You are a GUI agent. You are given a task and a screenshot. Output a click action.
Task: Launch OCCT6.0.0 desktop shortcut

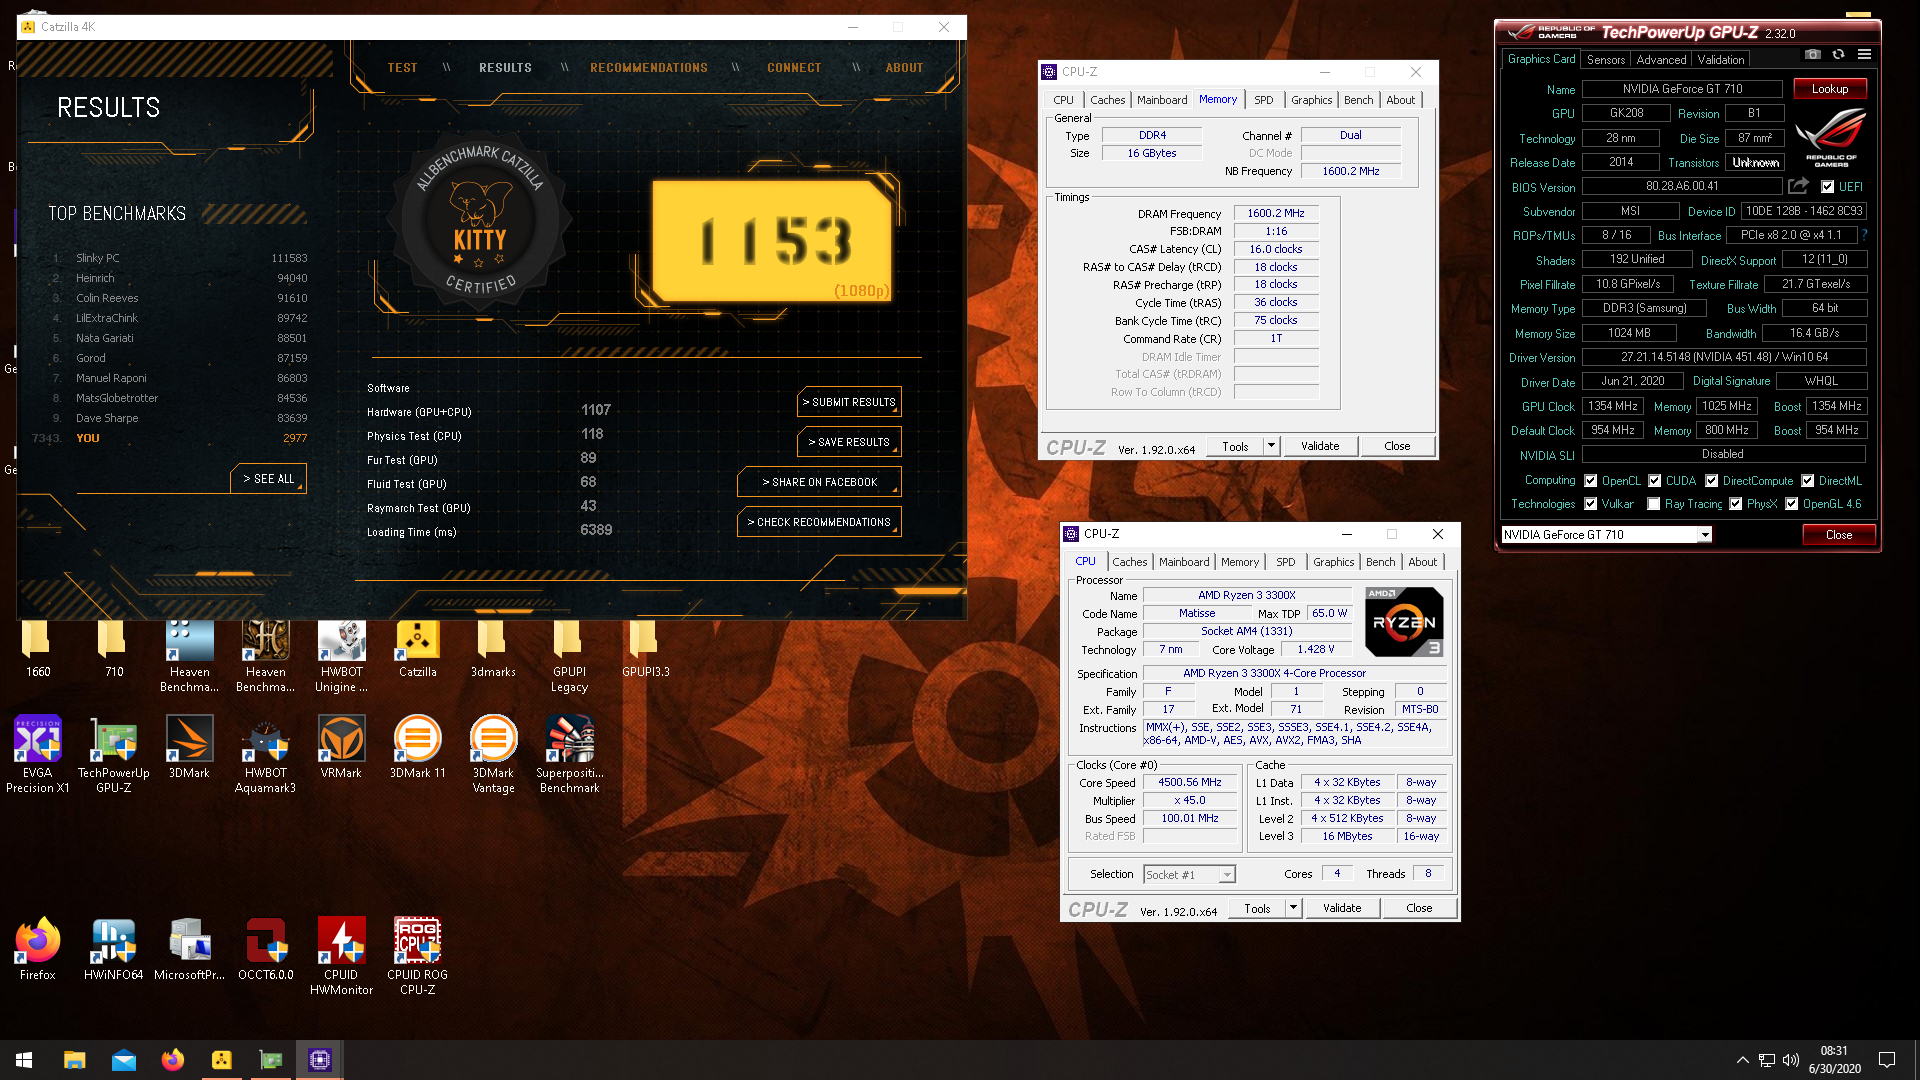(266, 949)
